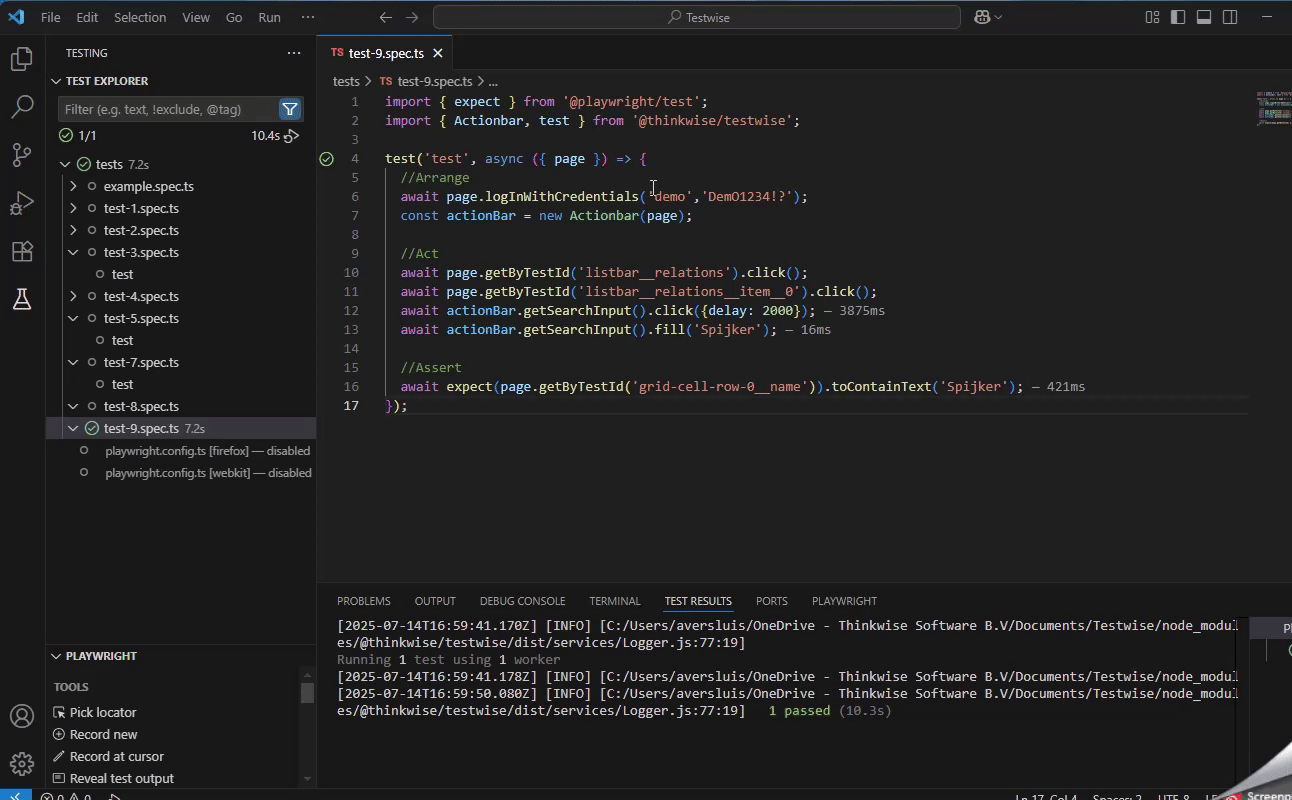Switch to the Ports tab
The width and height of the screenshot is (1292, 800).
tap(772, 601)
